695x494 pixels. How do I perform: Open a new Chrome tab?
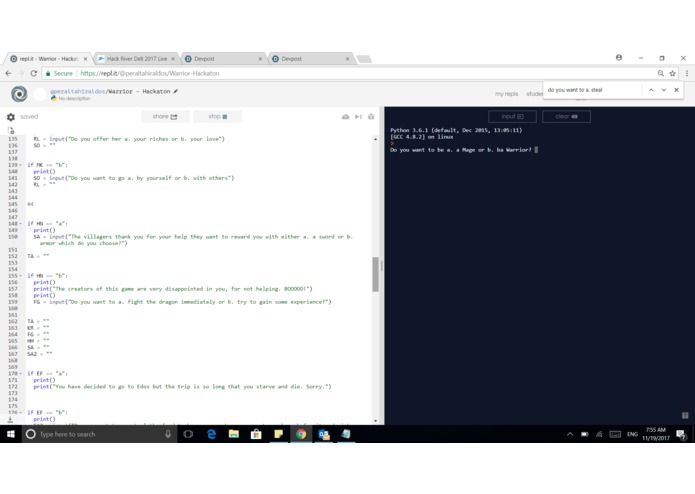click(x=364, y=59)
